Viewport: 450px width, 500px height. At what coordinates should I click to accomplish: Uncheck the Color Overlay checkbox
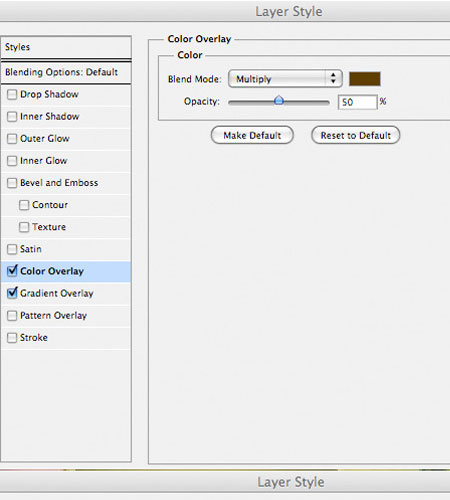point(12,271)
